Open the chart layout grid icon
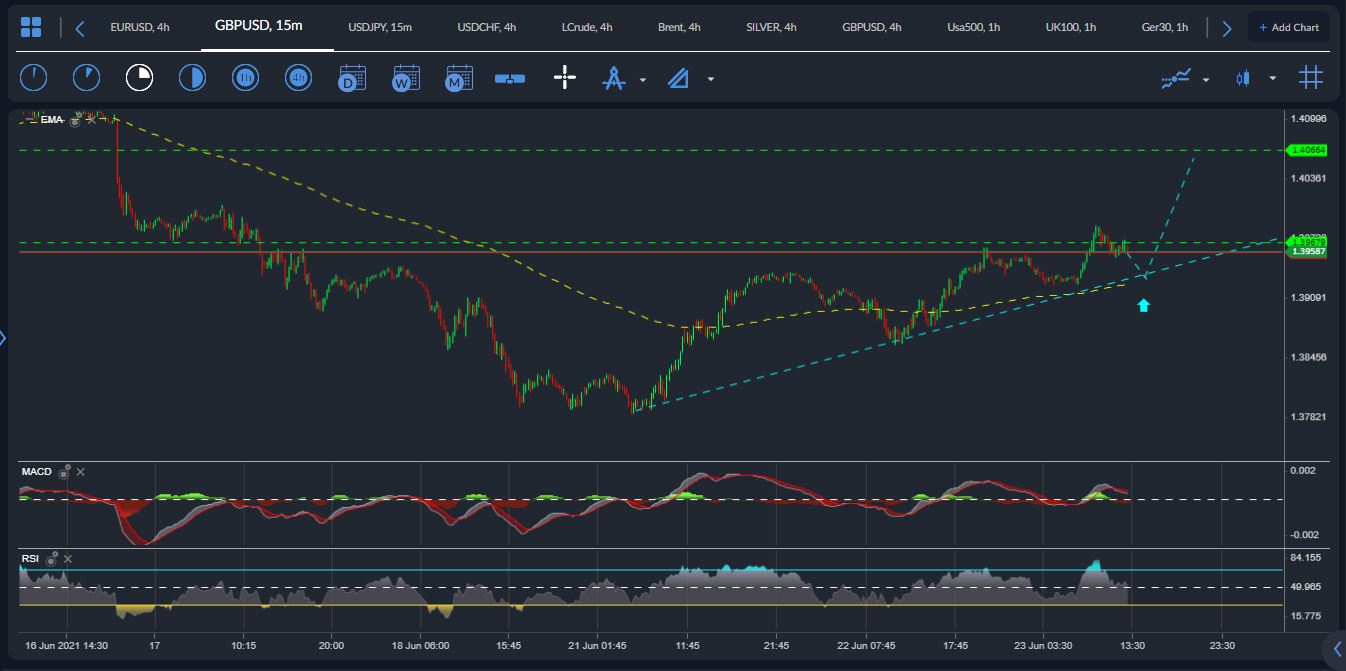The width and height of the screenshot is (1346, 671). (31, 28)
